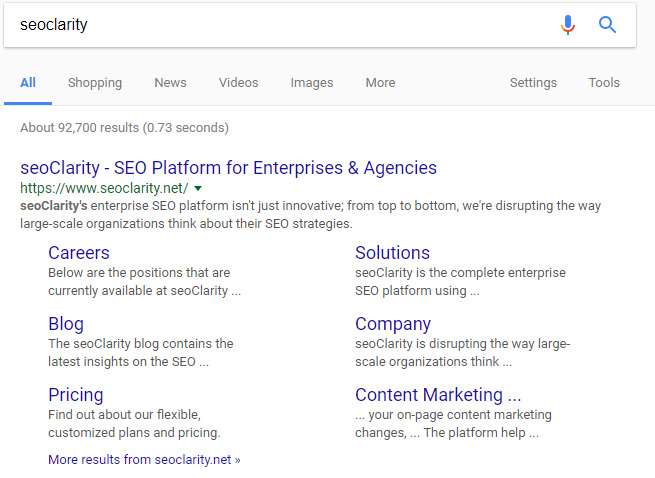Open search Tools
The image size is (655, 478).
point(604,83)
